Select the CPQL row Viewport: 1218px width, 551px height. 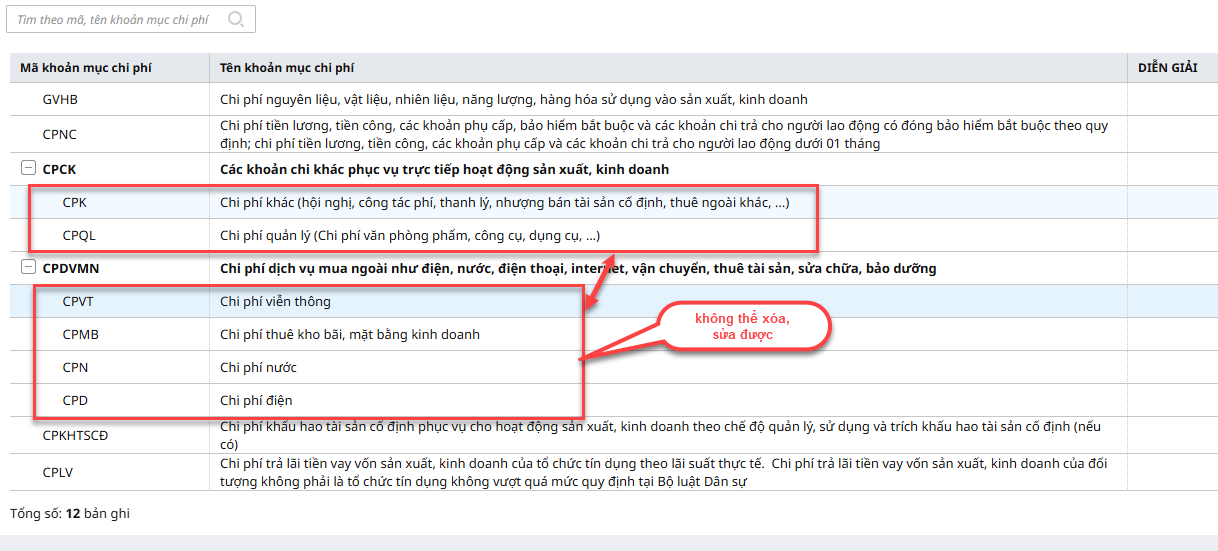pos(79,236)
